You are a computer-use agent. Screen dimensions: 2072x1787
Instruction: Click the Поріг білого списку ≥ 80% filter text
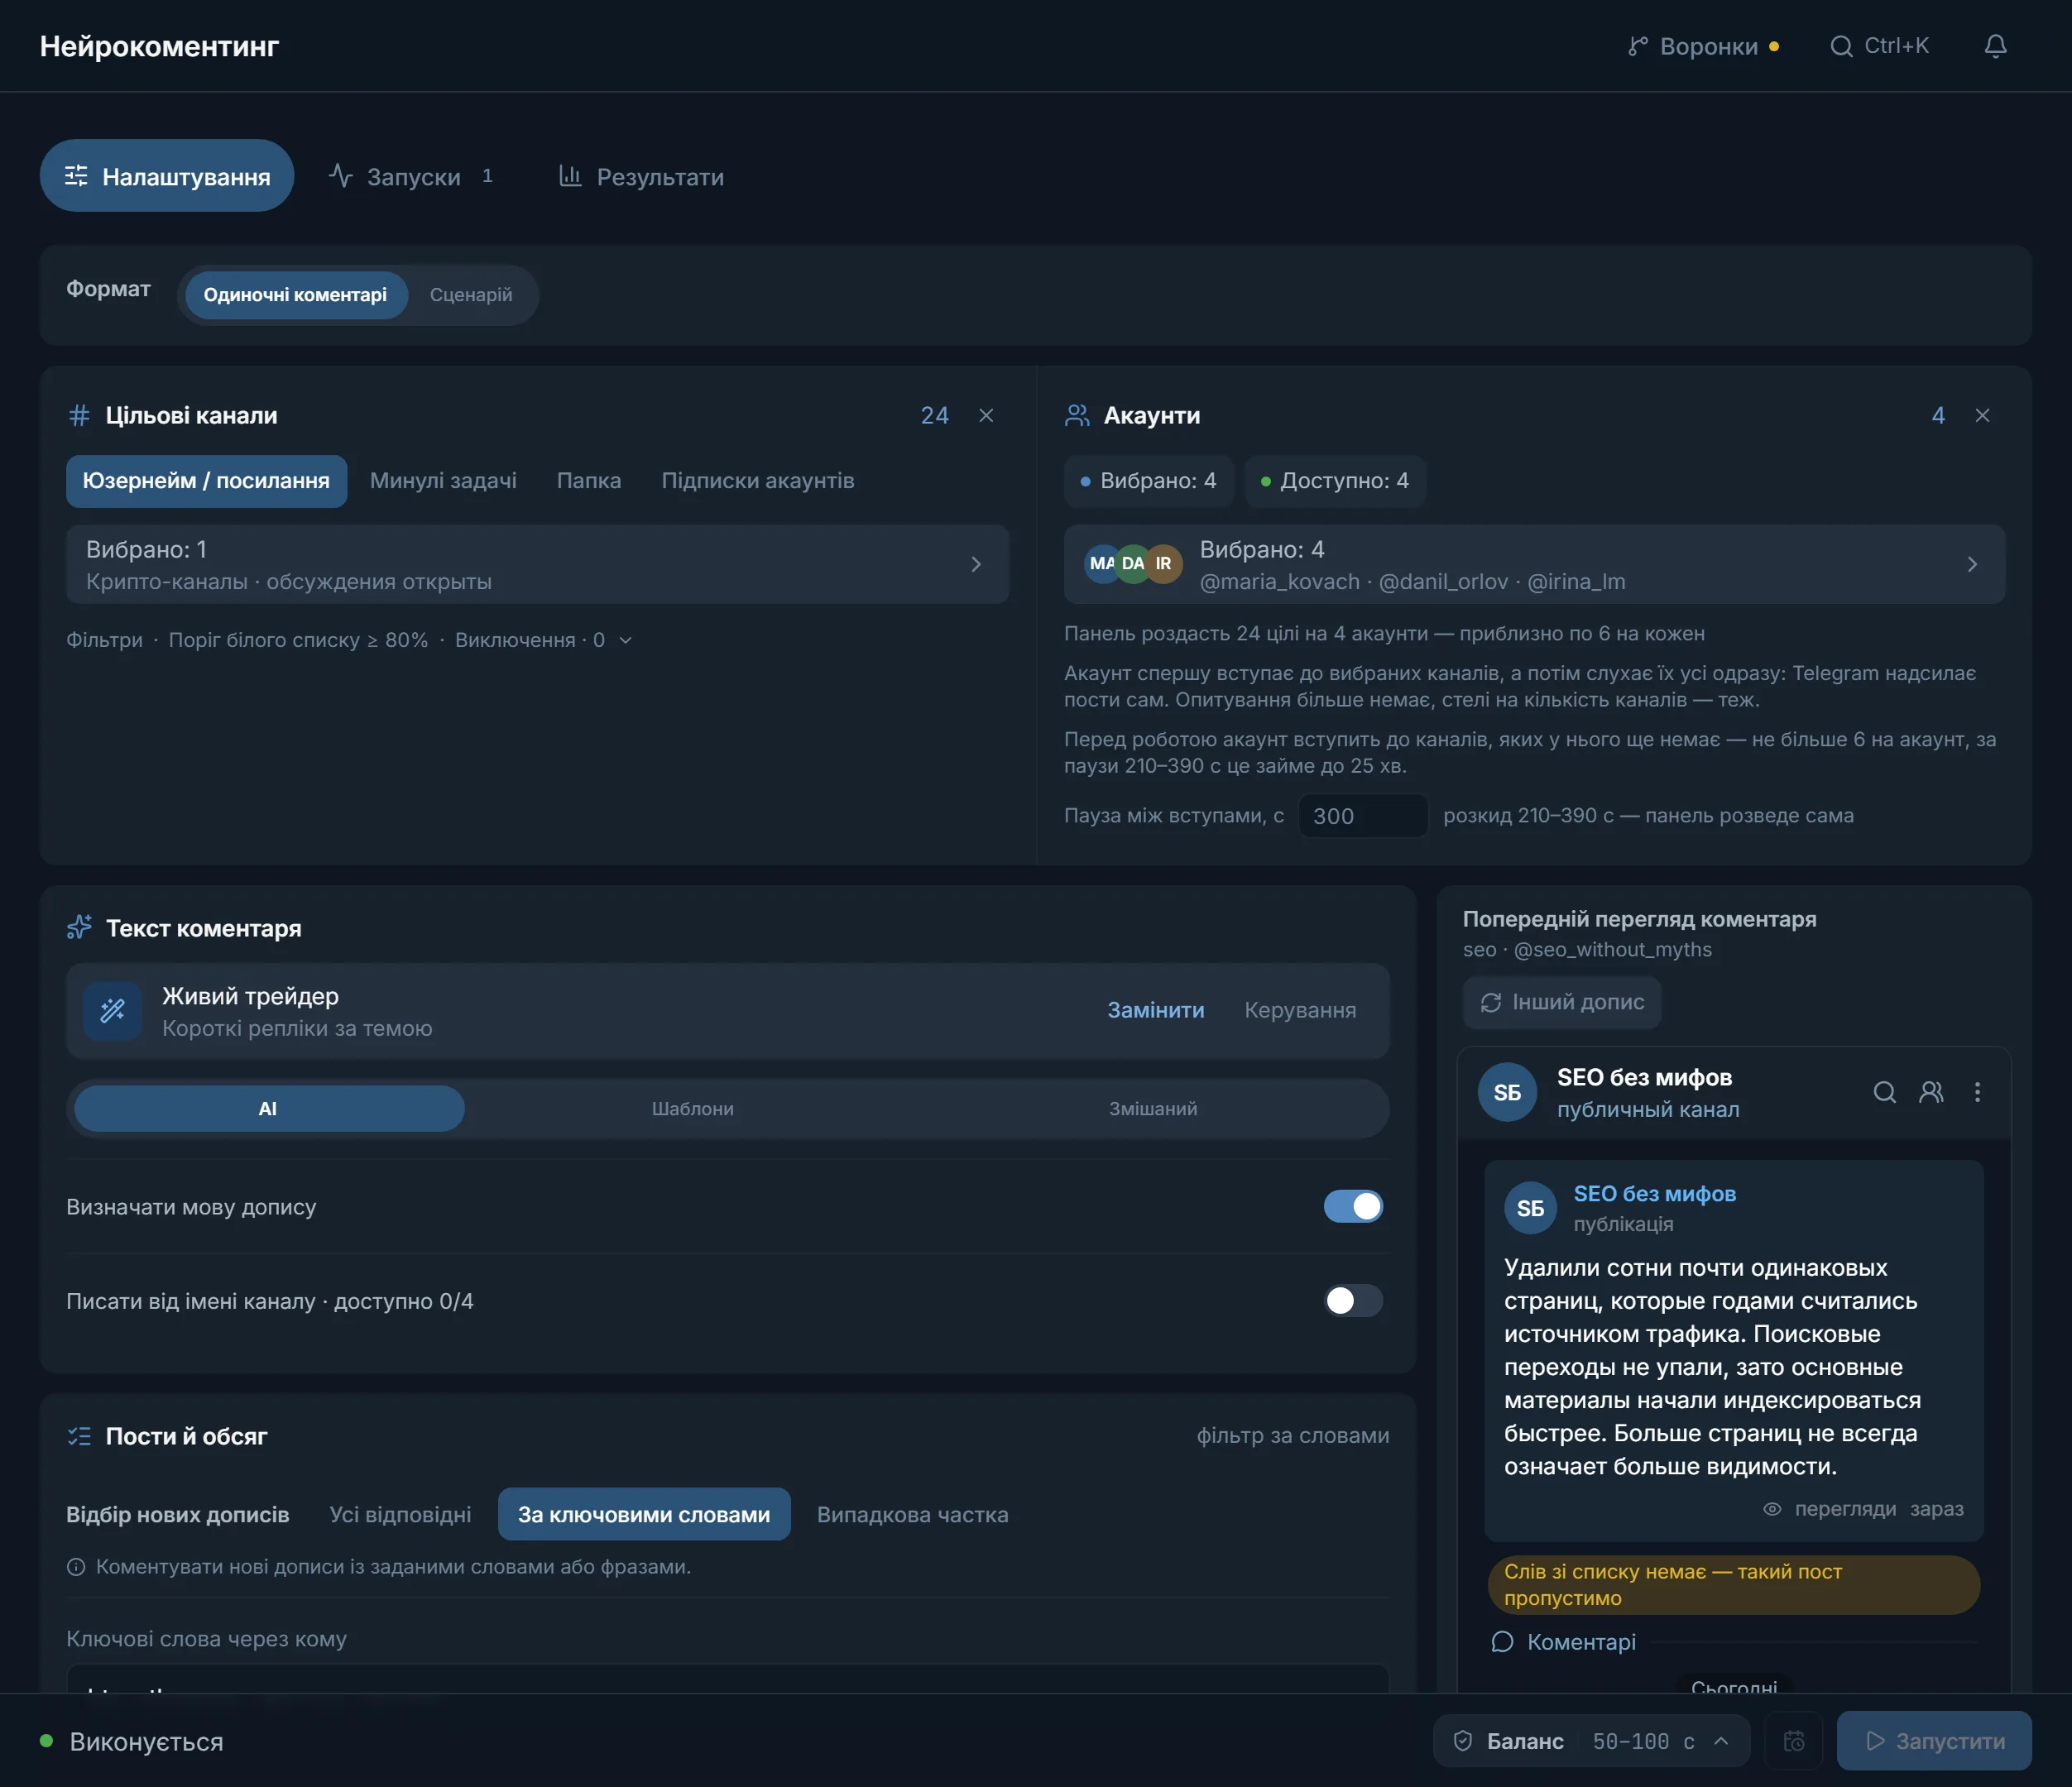(298, 640)
